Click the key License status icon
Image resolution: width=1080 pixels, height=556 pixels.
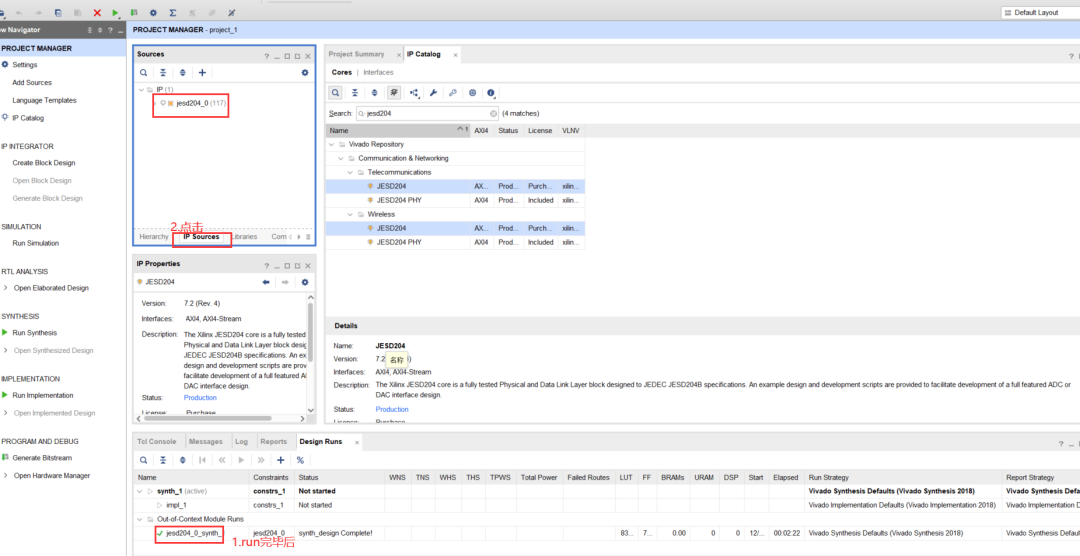click(453, 92)
